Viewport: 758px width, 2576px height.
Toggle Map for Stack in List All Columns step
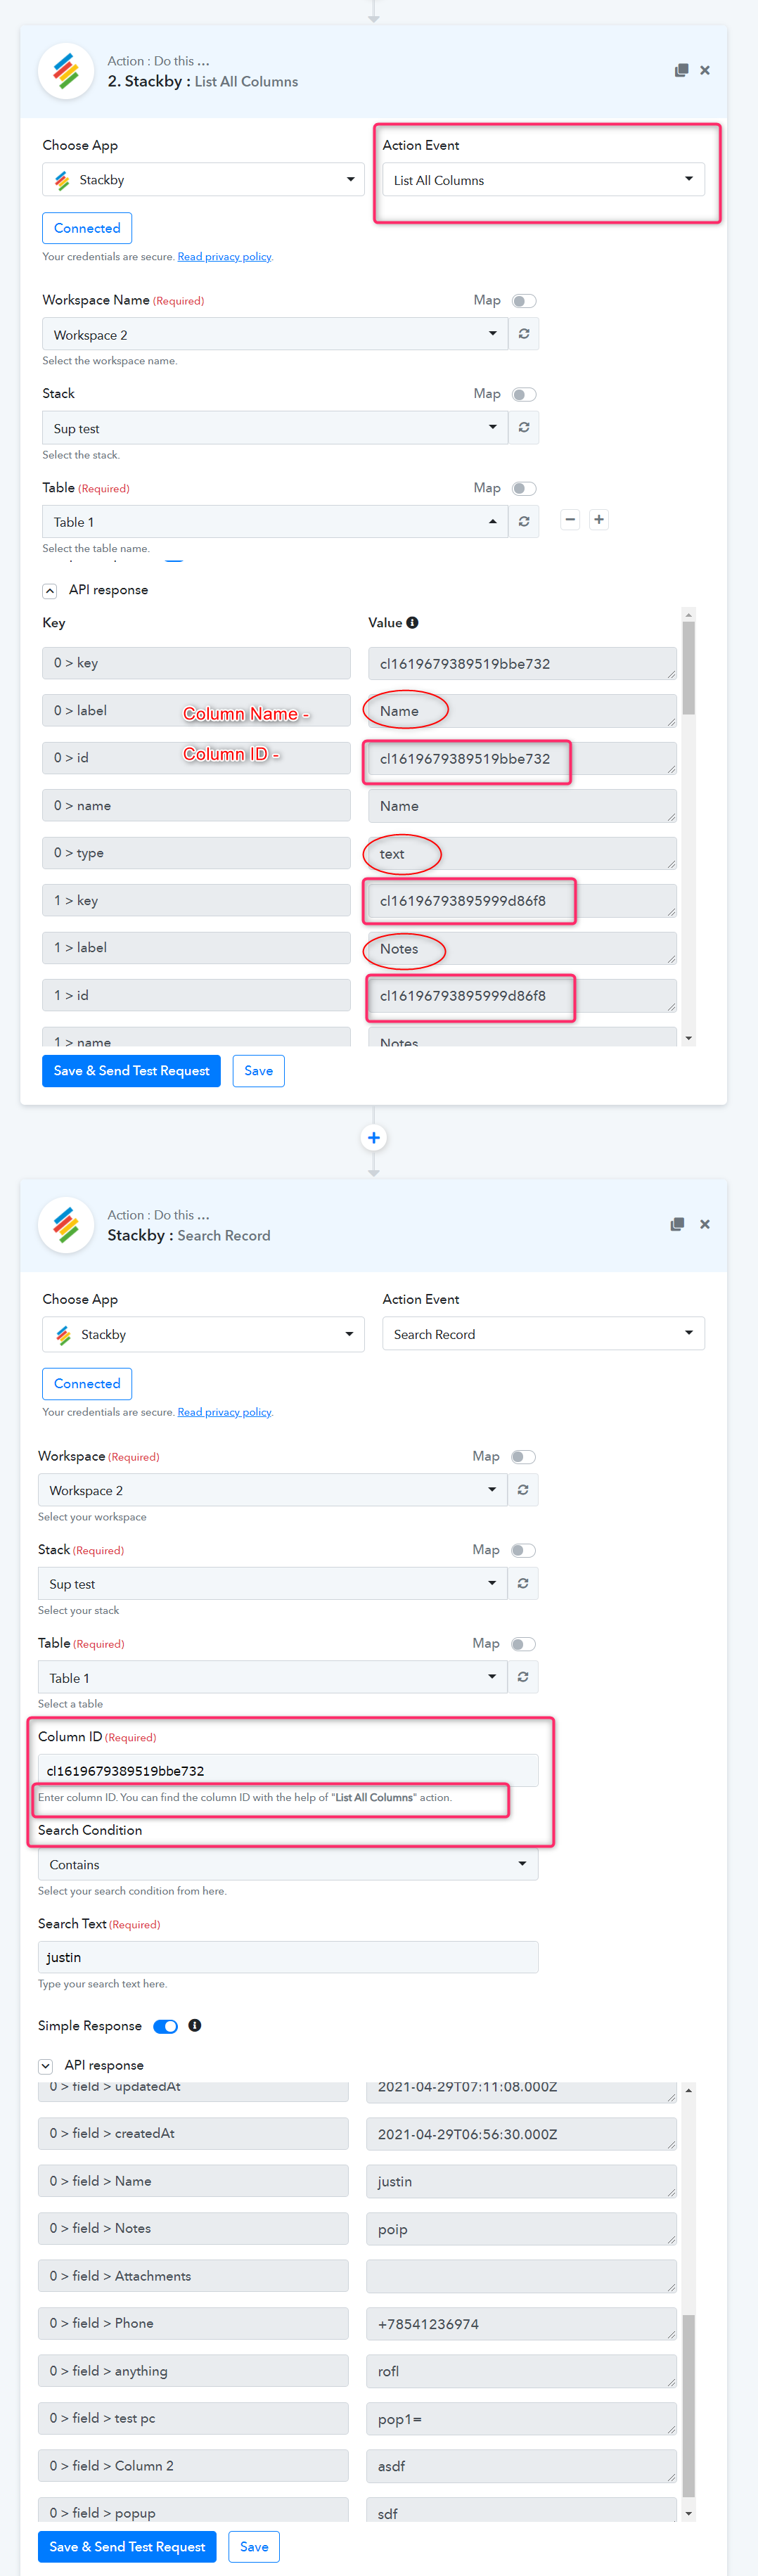tap(524, 395)
